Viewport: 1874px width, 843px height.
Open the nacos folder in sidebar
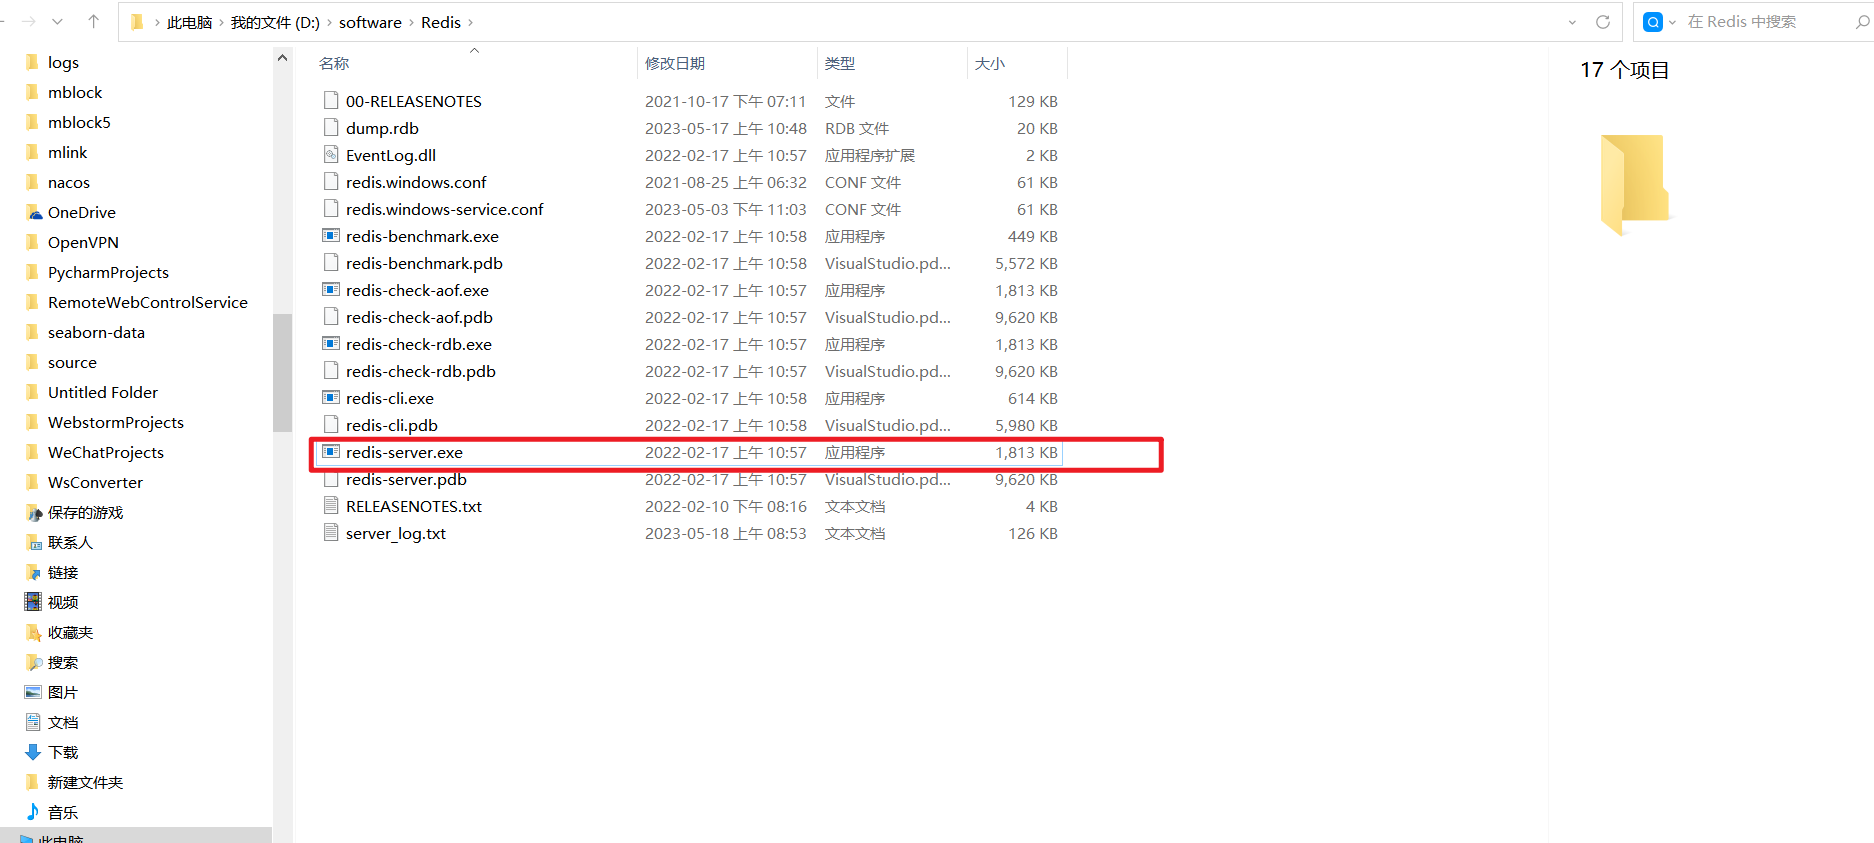69,182
